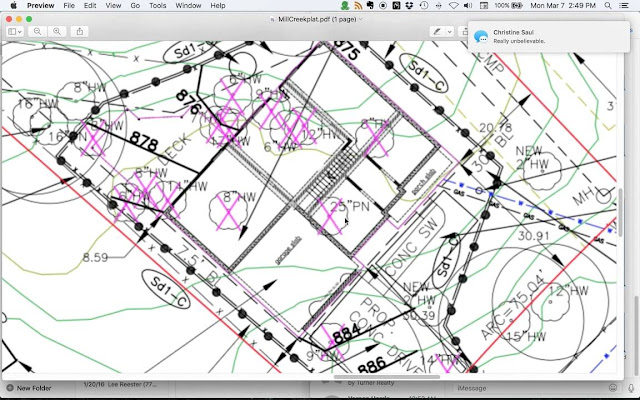The height and width of the screenshot is (400, 640).
Task: Open the Dropbox menu bar icon
Action: [x=409, y=5]
